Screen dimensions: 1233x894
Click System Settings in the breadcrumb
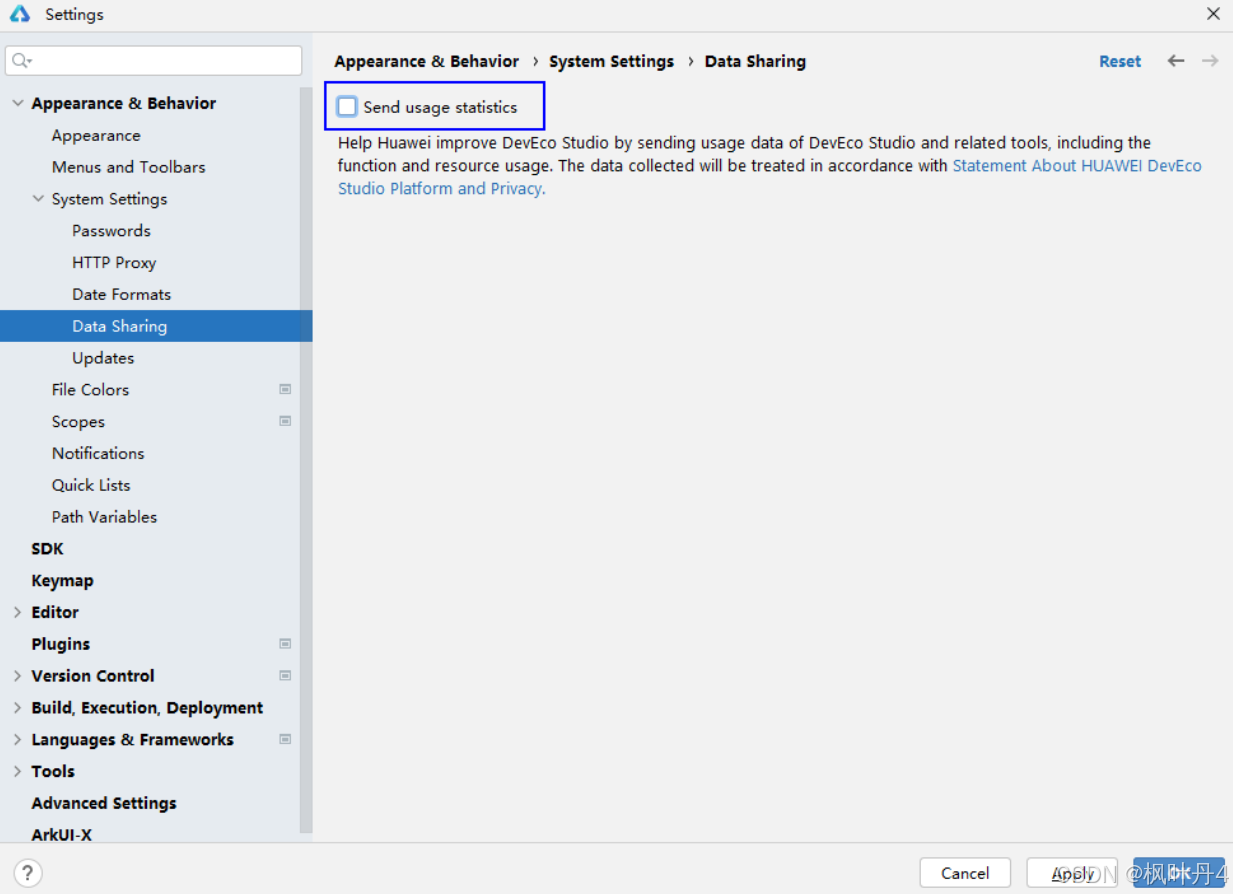click(x=611, y=61)
